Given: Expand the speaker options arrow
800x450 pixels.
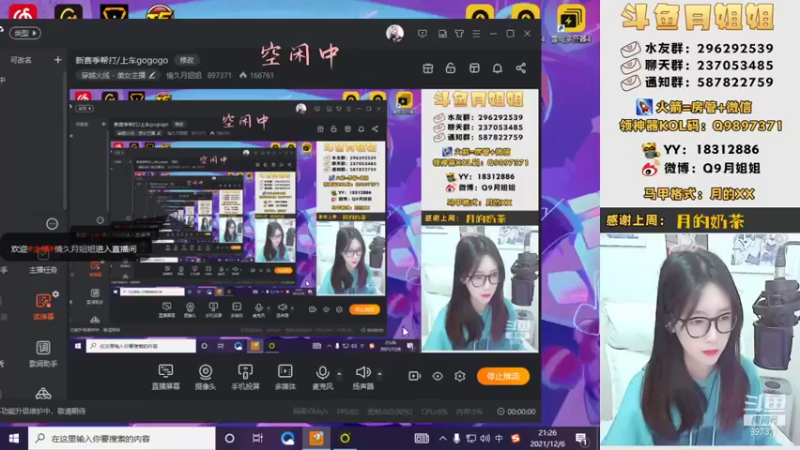Looking at the screenshot, I should point(380,374).
